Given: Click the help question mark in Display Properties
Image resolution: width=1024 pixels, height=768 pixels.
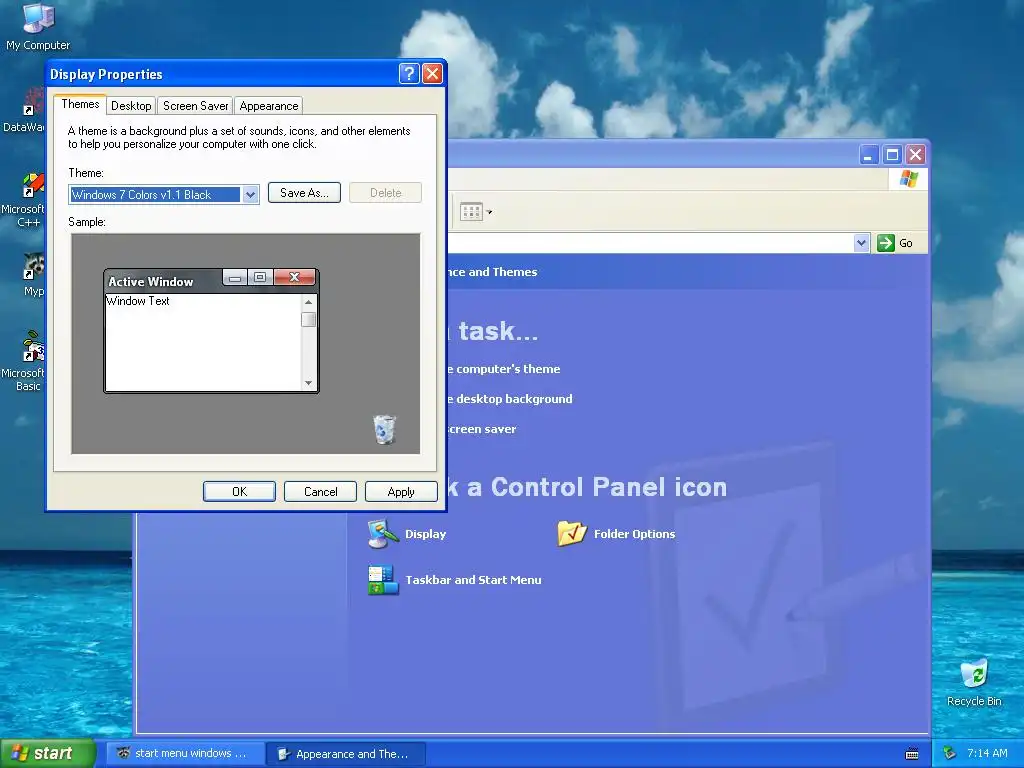Looking at the screenshot, I should point(409,73).
